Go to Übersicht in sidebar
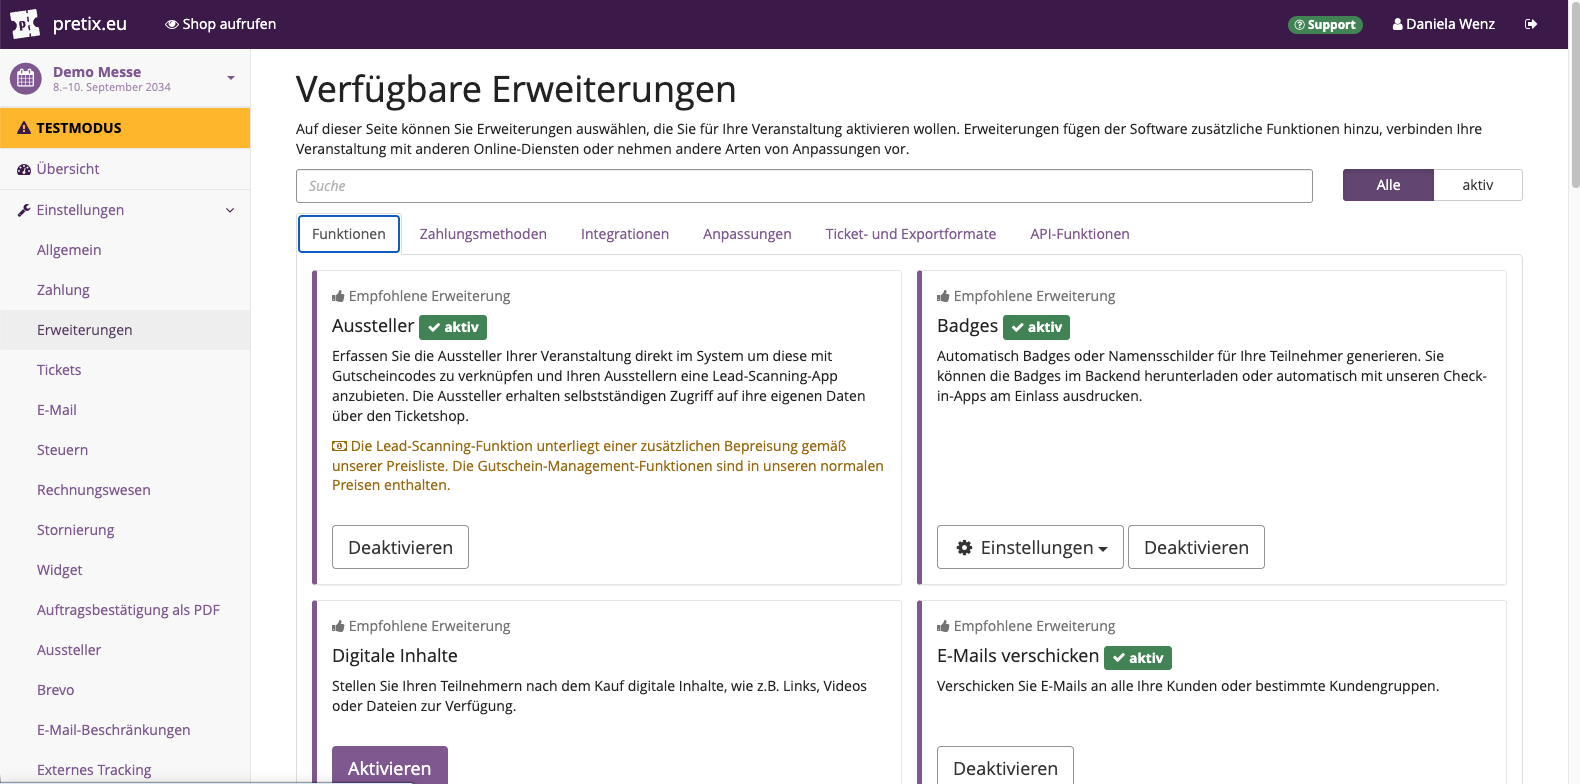1580x784 pixels. click(125, 169)
